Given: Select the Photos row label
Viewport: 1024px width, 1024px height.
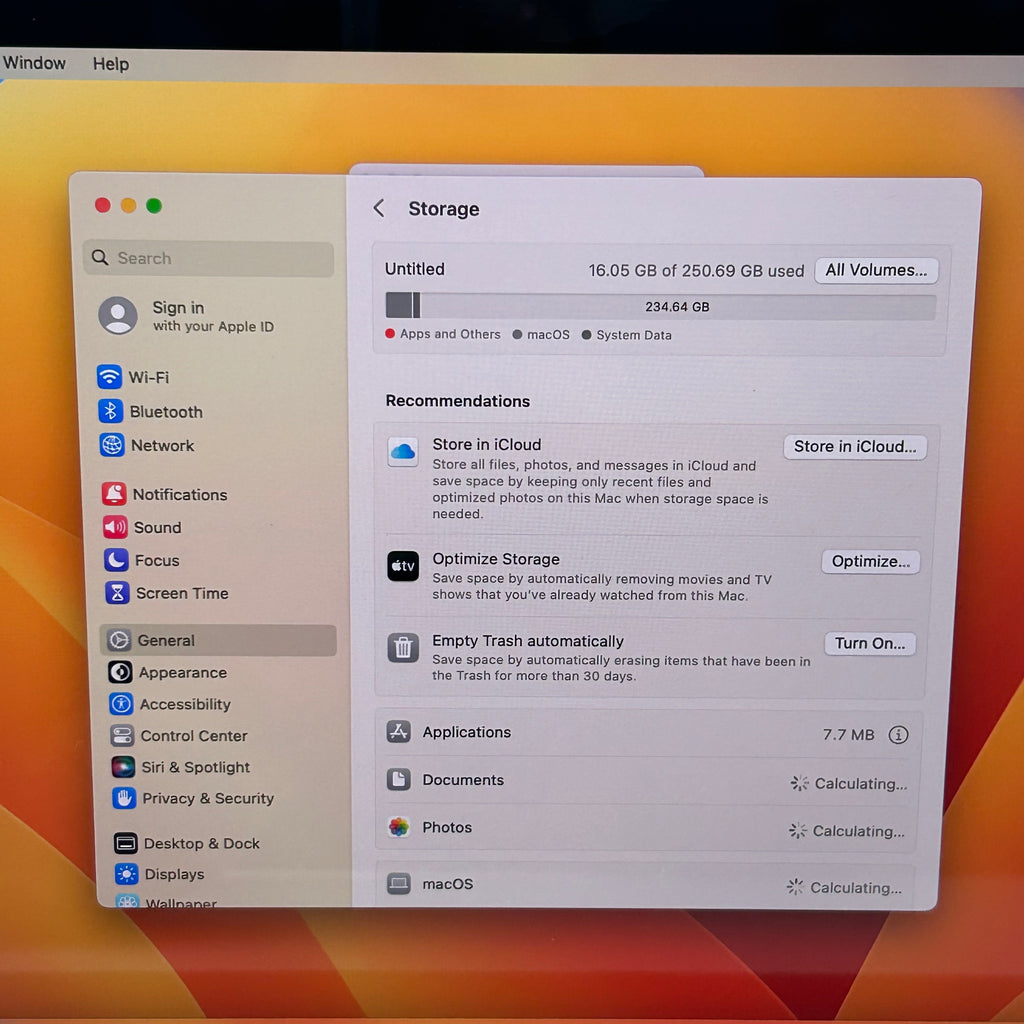Looking at the screenshot, I should (x=447, y=827).
